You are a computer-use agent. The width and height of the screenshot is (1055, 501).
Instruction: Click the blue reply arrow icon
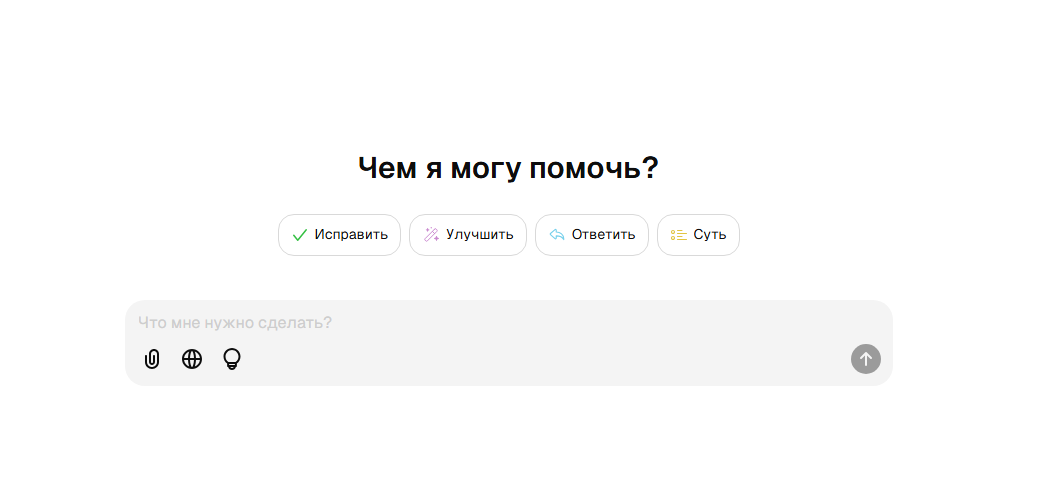pyautogui.click(x=557, y=235)
